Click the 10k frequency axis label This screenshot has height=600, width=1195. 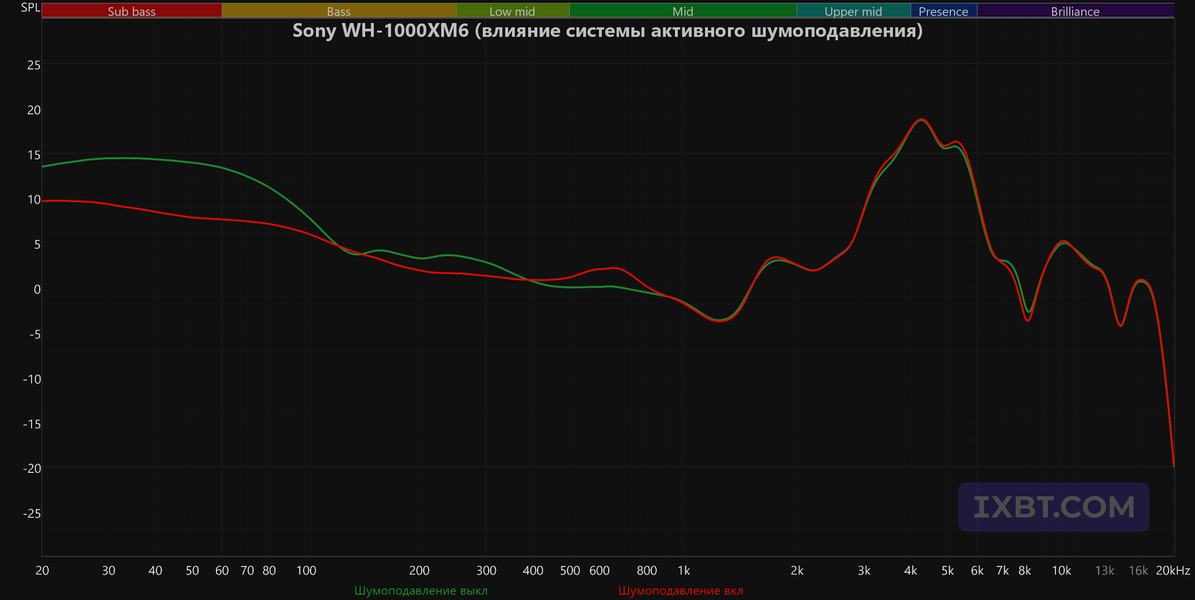pyautogui.click(x=1062, y=570)
